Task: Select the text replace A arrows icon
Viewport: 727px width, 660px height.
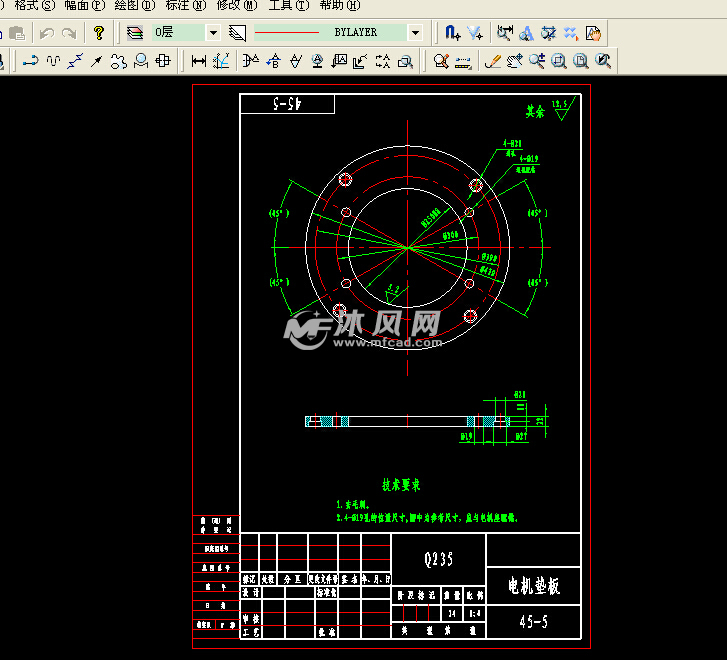Action: point(383,61)
